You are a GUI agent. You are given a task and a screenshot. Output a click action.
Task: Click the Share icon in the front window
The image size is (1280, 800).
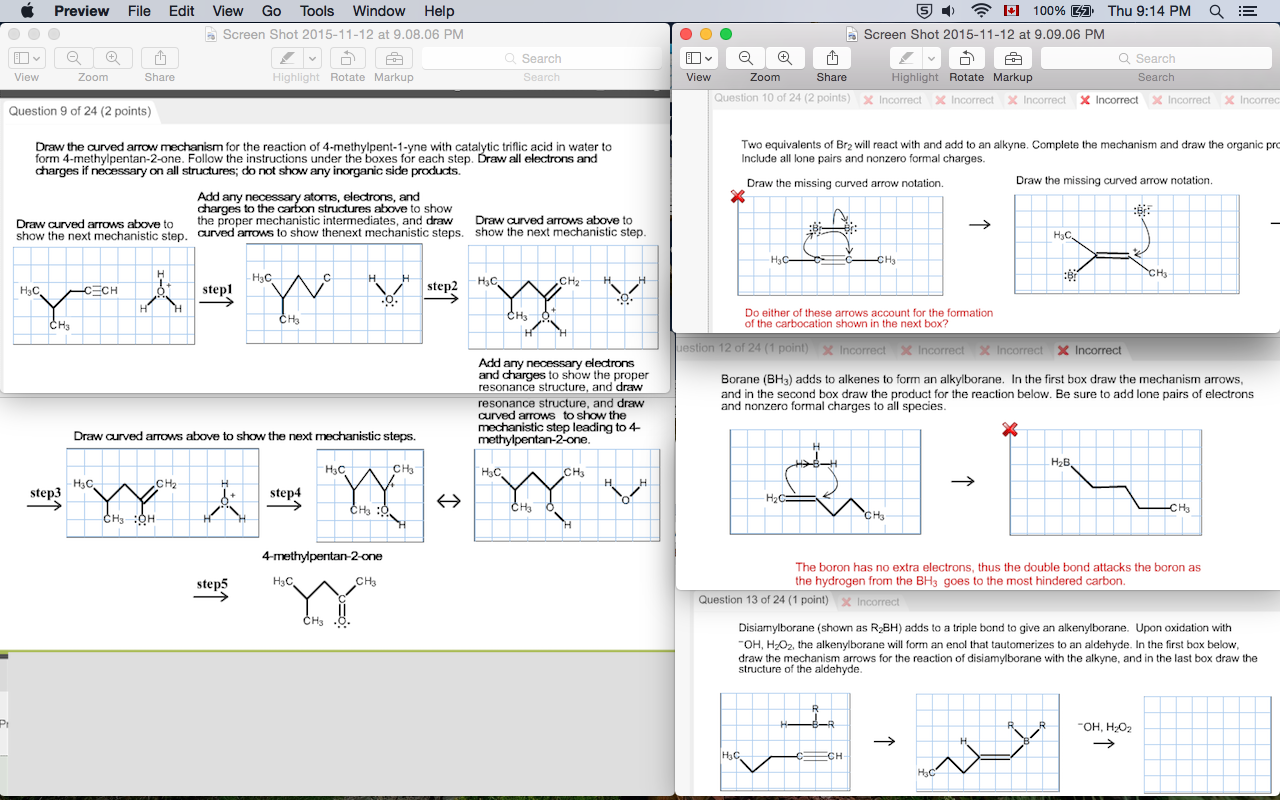tap(832, 58)
